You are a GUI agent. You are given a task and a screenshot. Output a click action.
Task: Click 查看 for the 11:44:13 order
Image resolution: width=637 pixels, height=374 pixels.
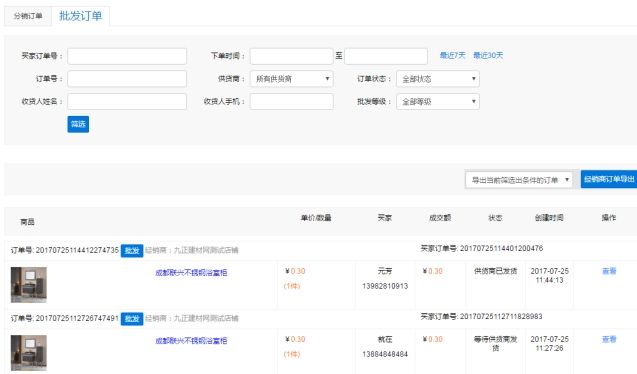click(609, 271)
